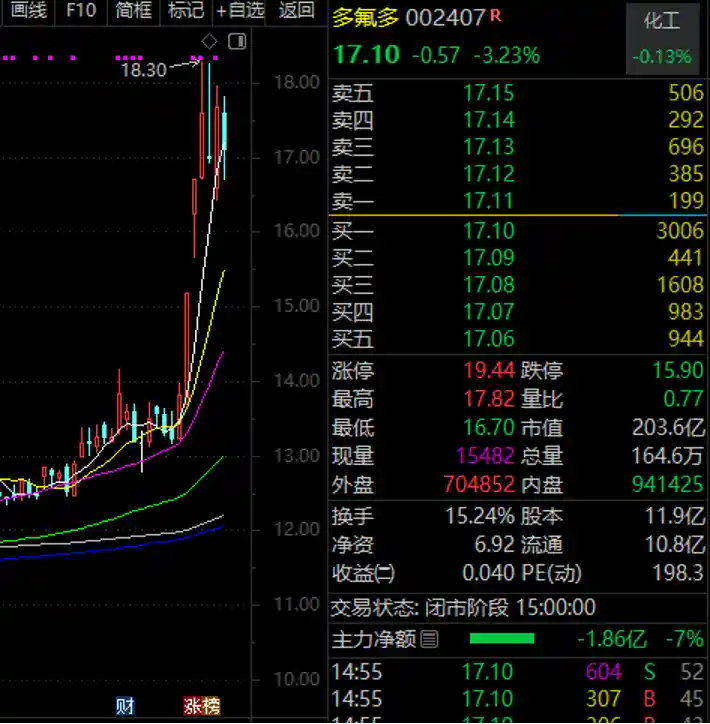Expand the 收益(二) earnings period selector
The height and width of the screenshot is (724, 710).
tap(384, 574)
